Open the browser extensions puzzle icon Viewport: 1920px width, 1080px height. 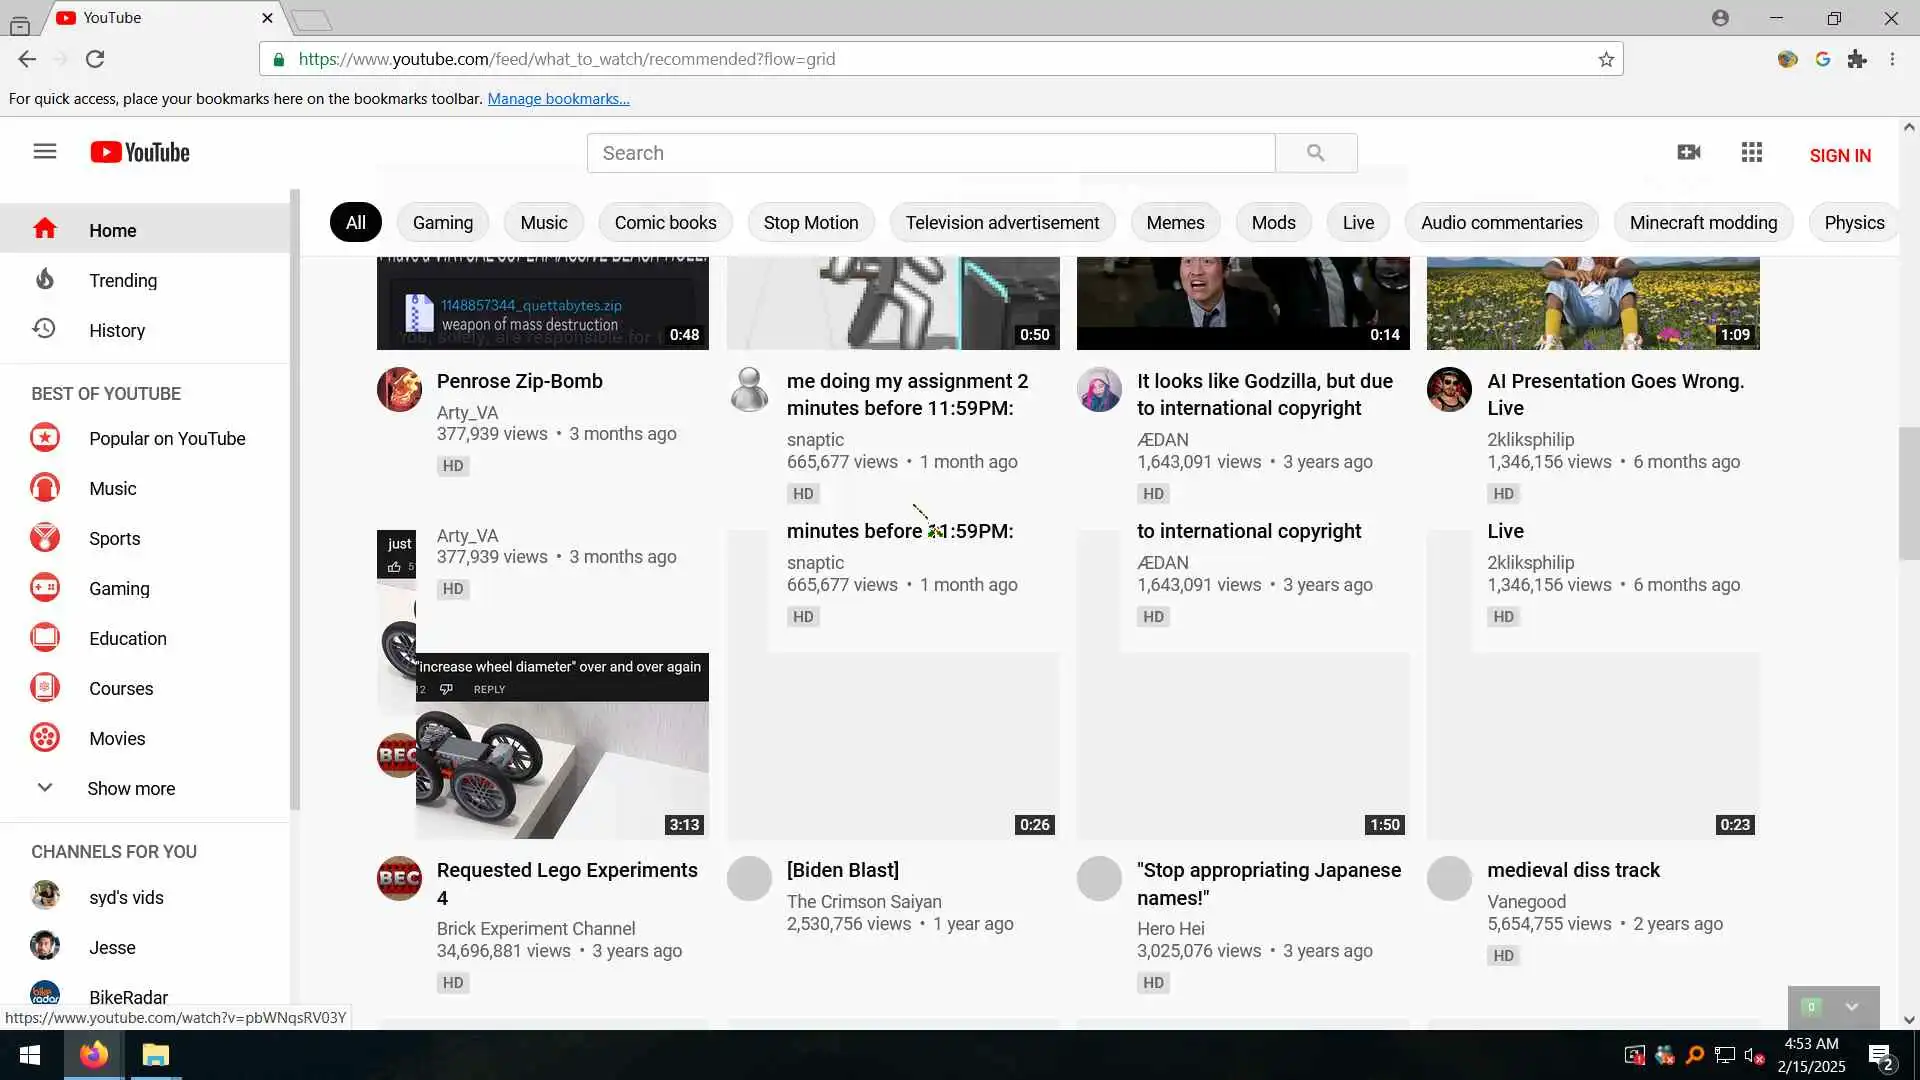1857,59
